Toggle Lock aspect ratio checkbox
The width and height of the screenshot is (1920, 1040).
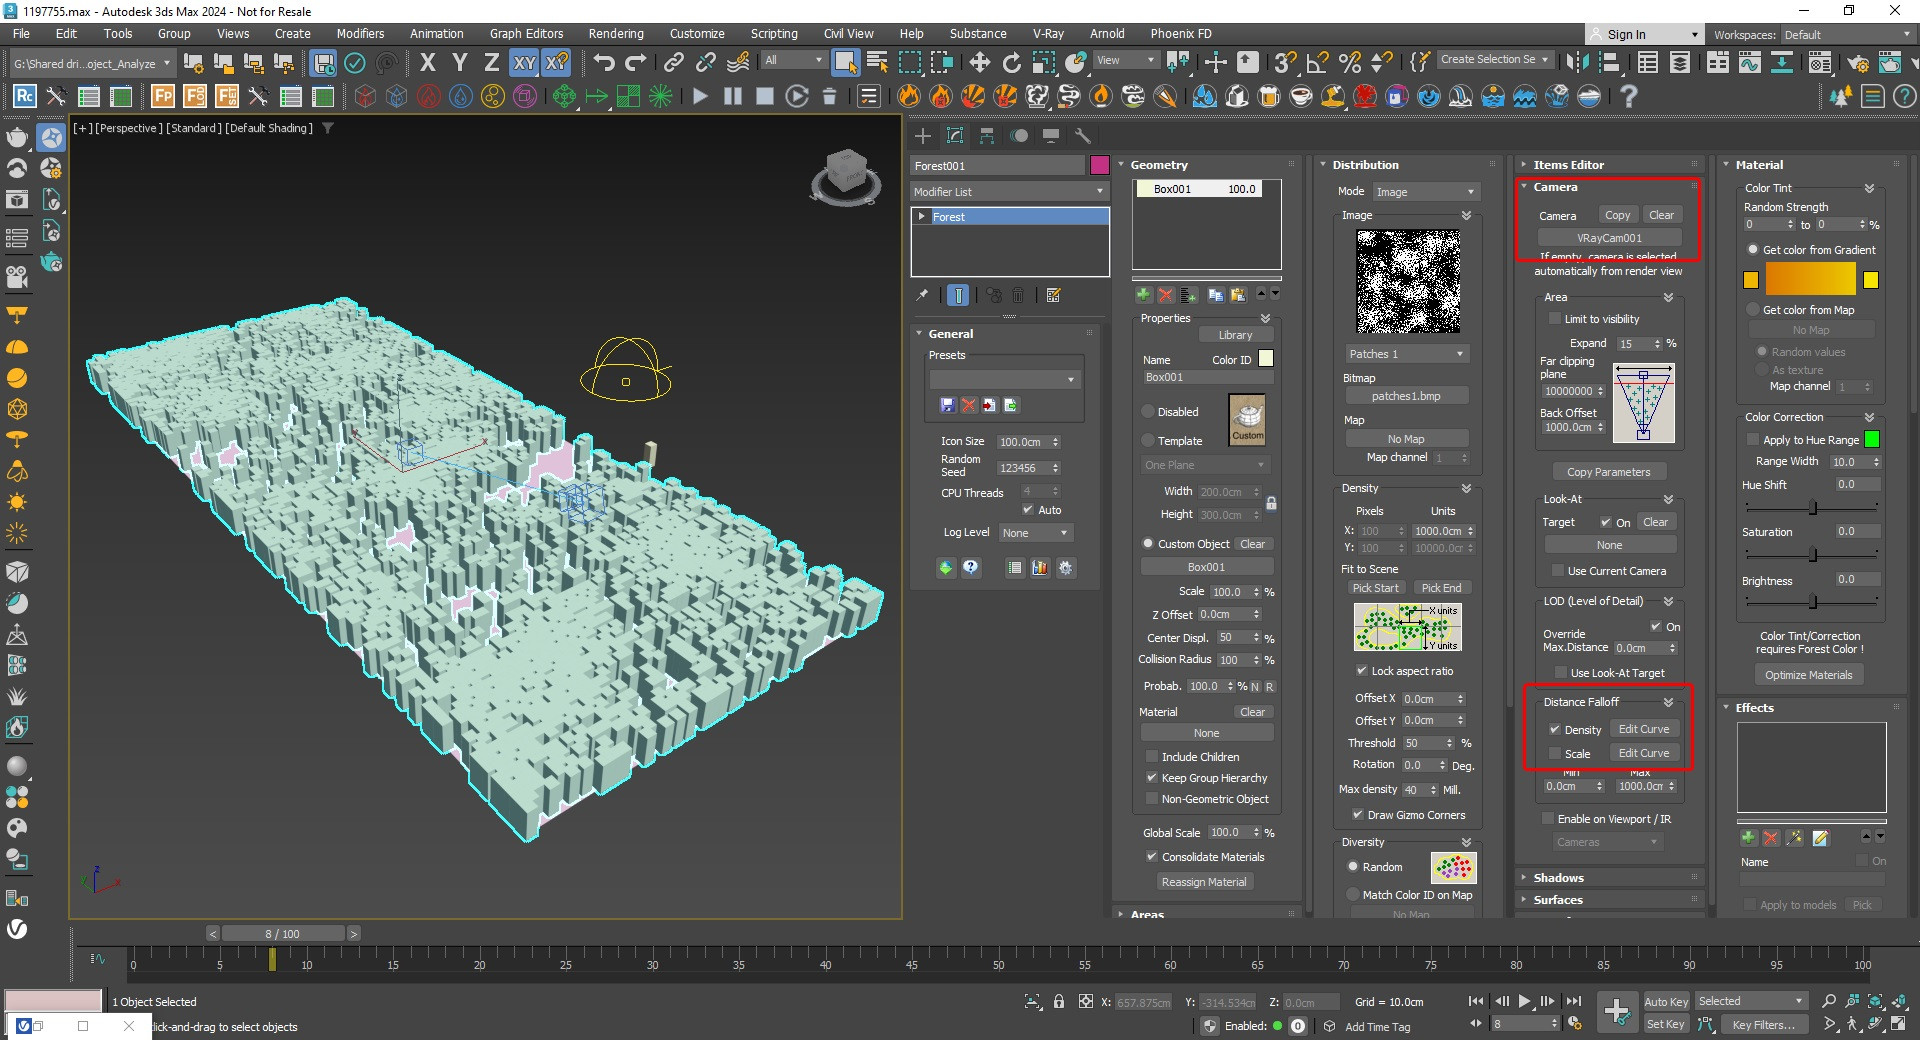1361,671
